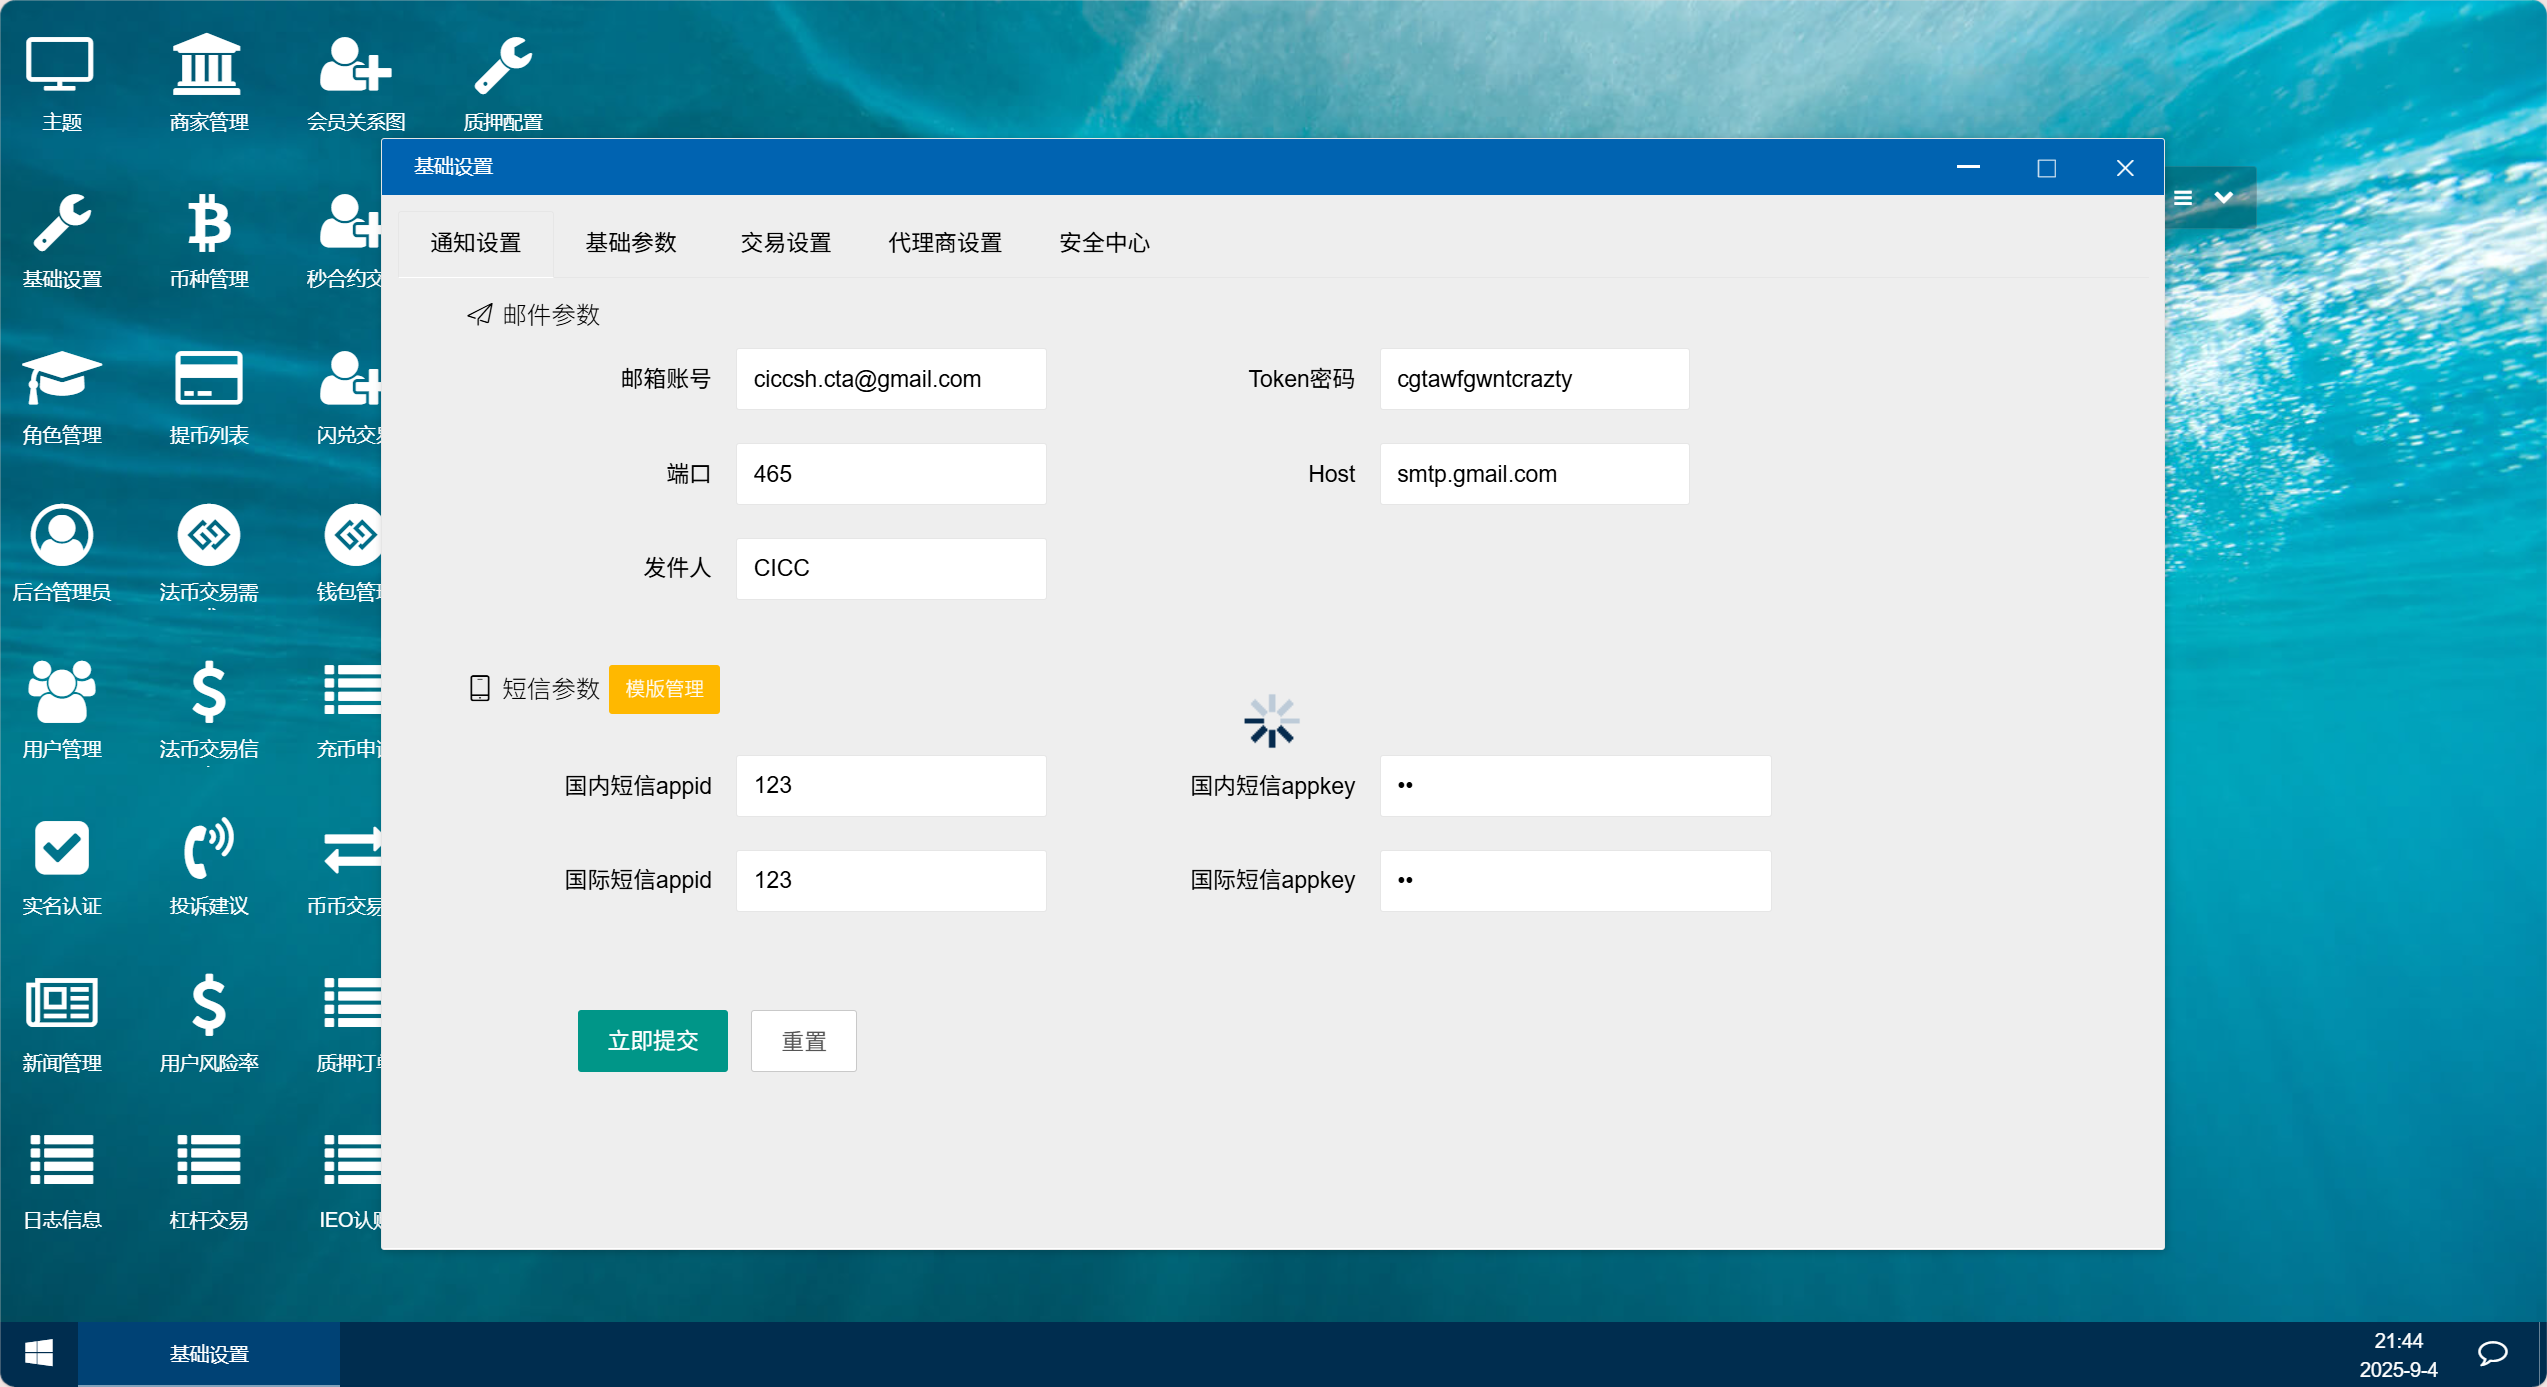Open the hamburger list menu beside window
The image size is (2547, 1387).
pos(2183,197)
